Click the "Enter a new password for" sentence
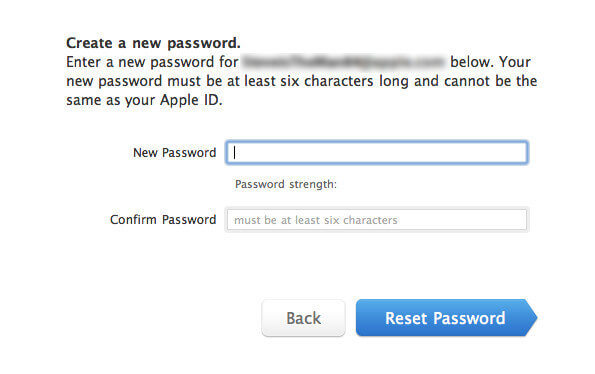The image size is (595, 374). pos(152,62)
